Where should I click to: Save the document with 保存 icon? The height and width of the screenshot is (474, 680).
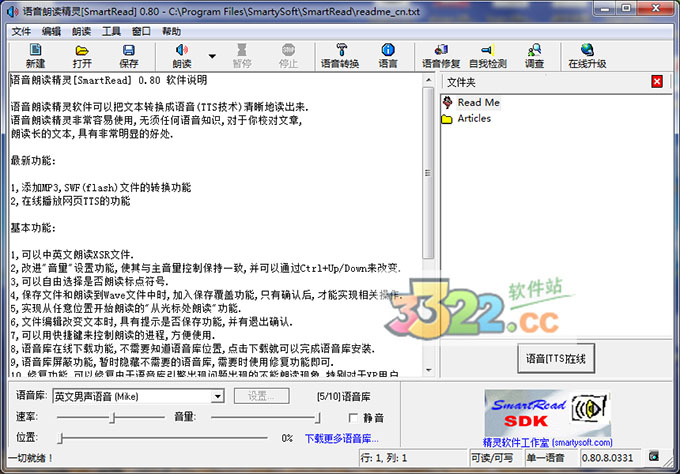(129, 56)
